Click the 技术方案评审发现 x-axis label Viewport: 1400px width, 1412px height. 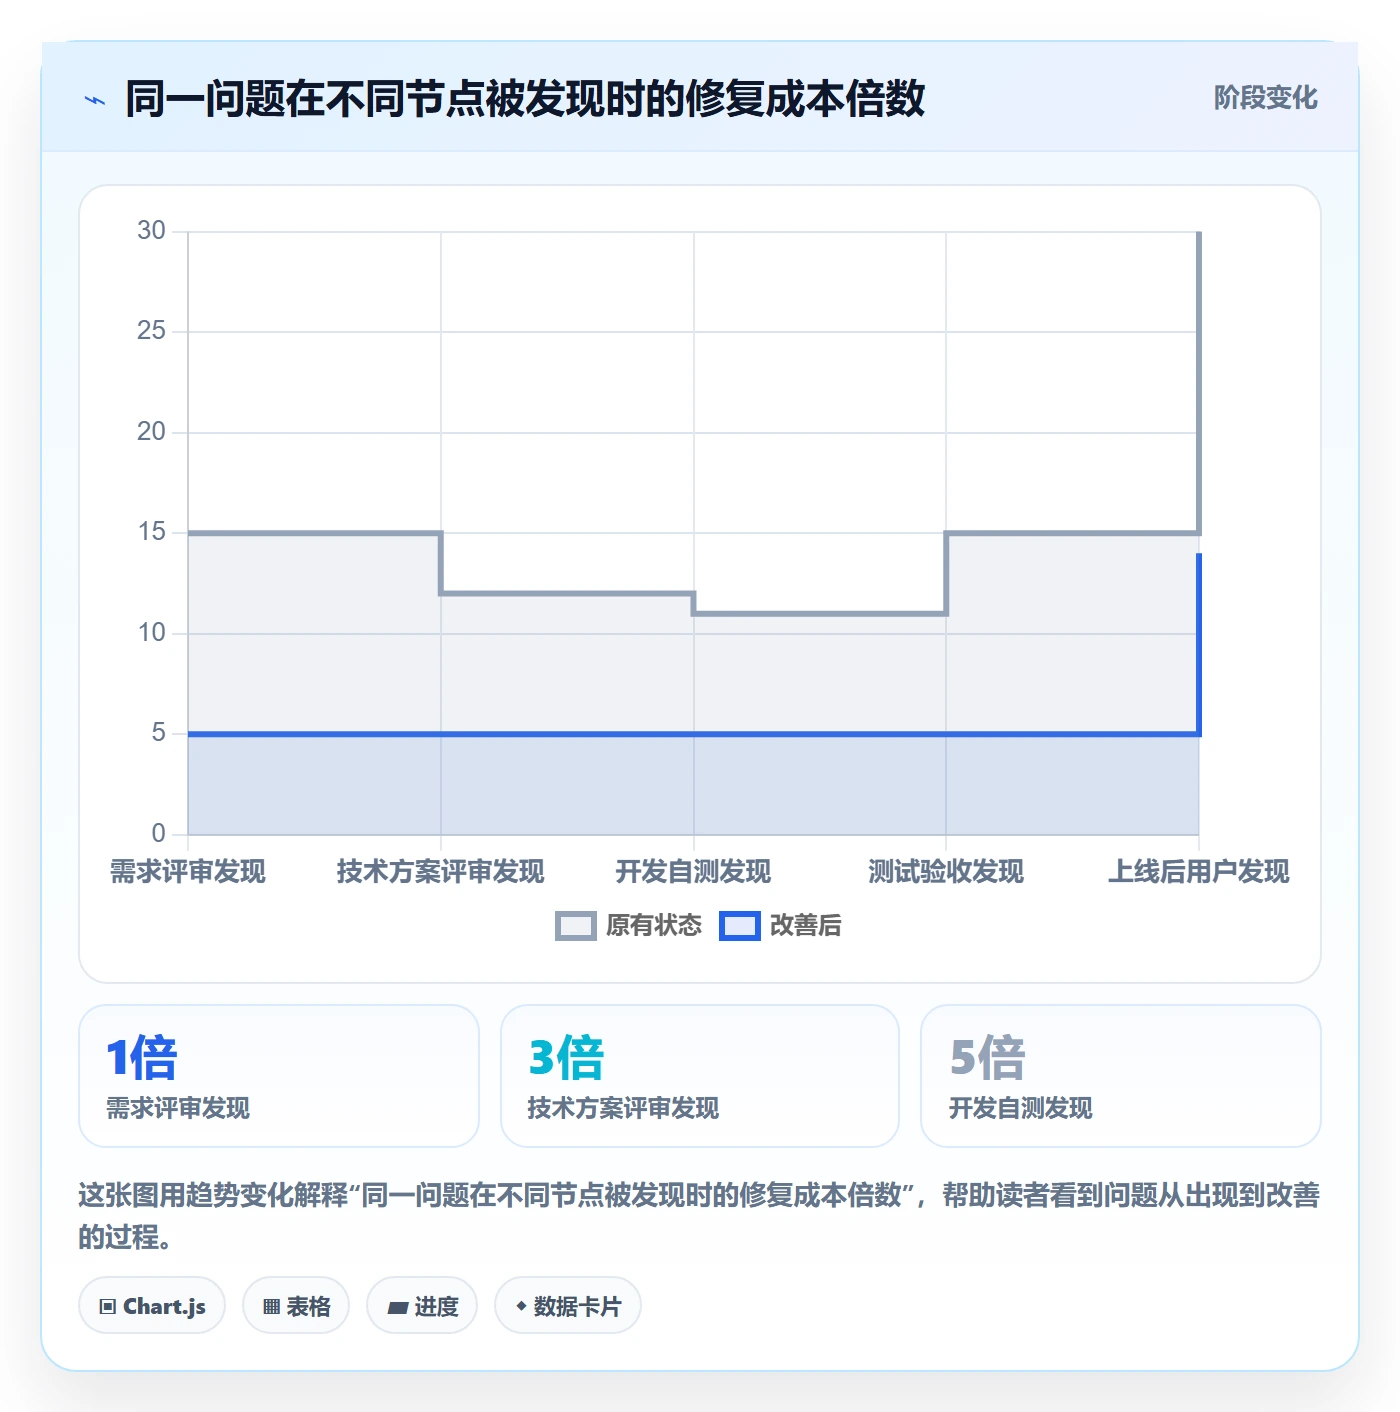[x=441, y=872]
